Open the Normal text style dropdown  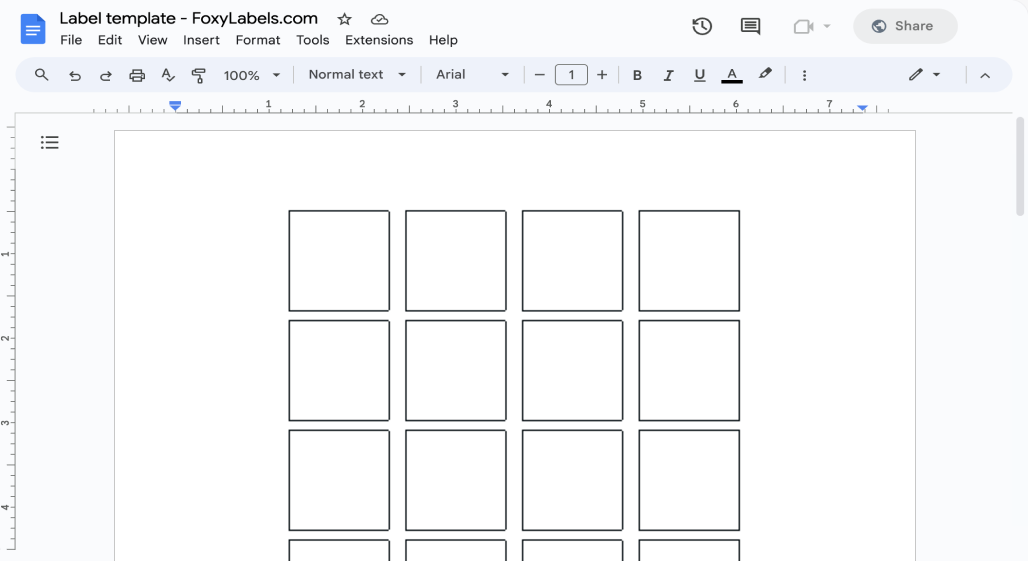click(x=357, y=75)
